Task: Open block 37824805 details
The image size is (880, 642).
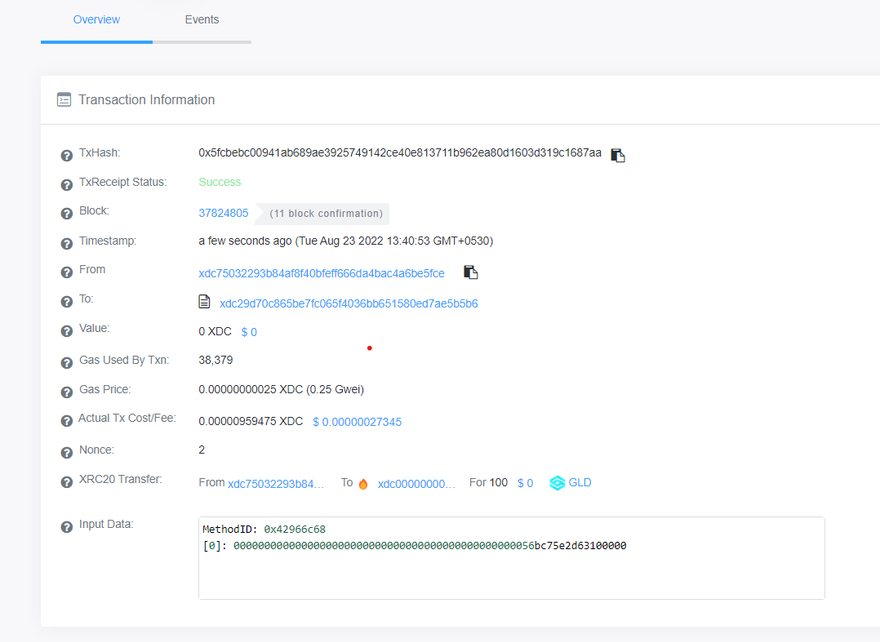Action: pyautogui.click(x=223, y=213)
